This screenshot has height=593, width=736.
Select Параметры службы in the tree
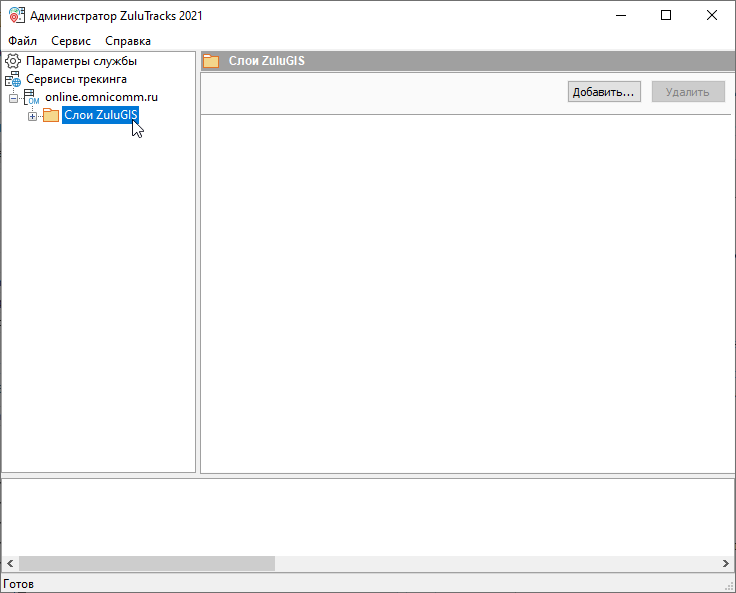pos(81,61)
